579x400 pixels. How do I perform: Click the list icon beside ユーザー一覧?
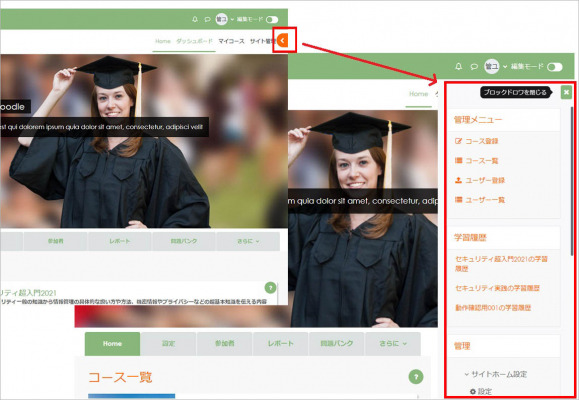(x=458, y=199)
